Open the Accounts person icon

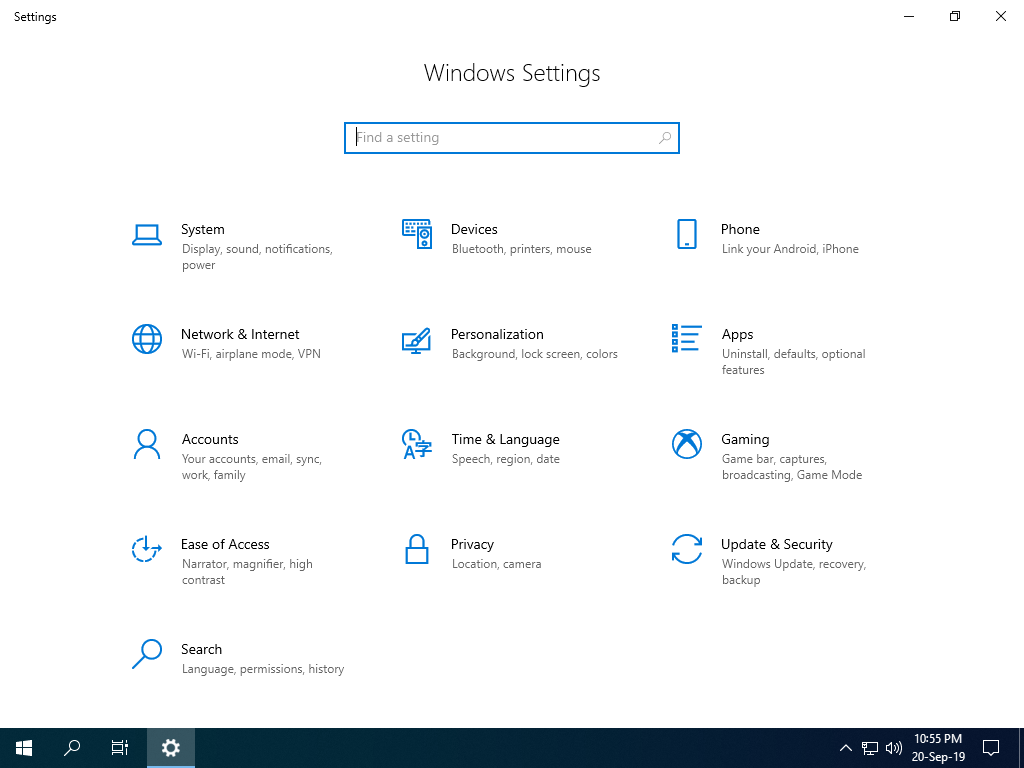(147, 444)
